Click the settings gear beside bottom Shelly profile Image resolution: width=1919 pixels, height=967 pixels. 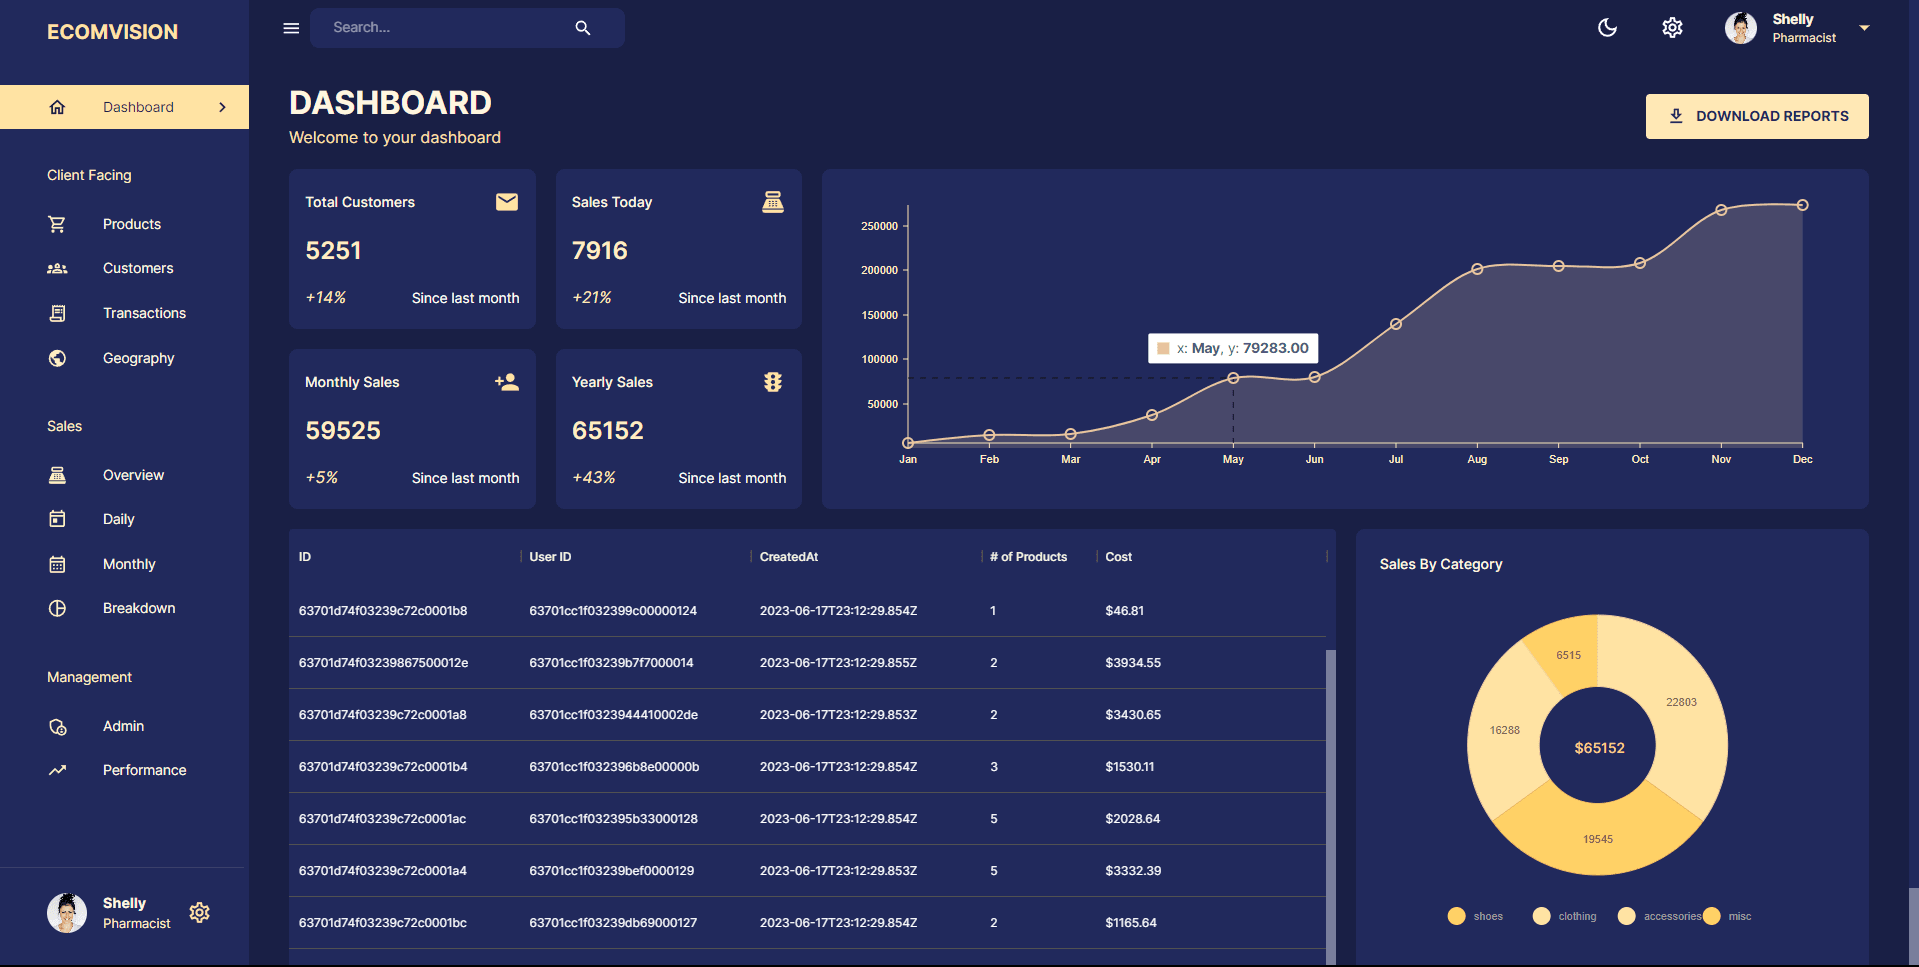[x=199, y=913]
